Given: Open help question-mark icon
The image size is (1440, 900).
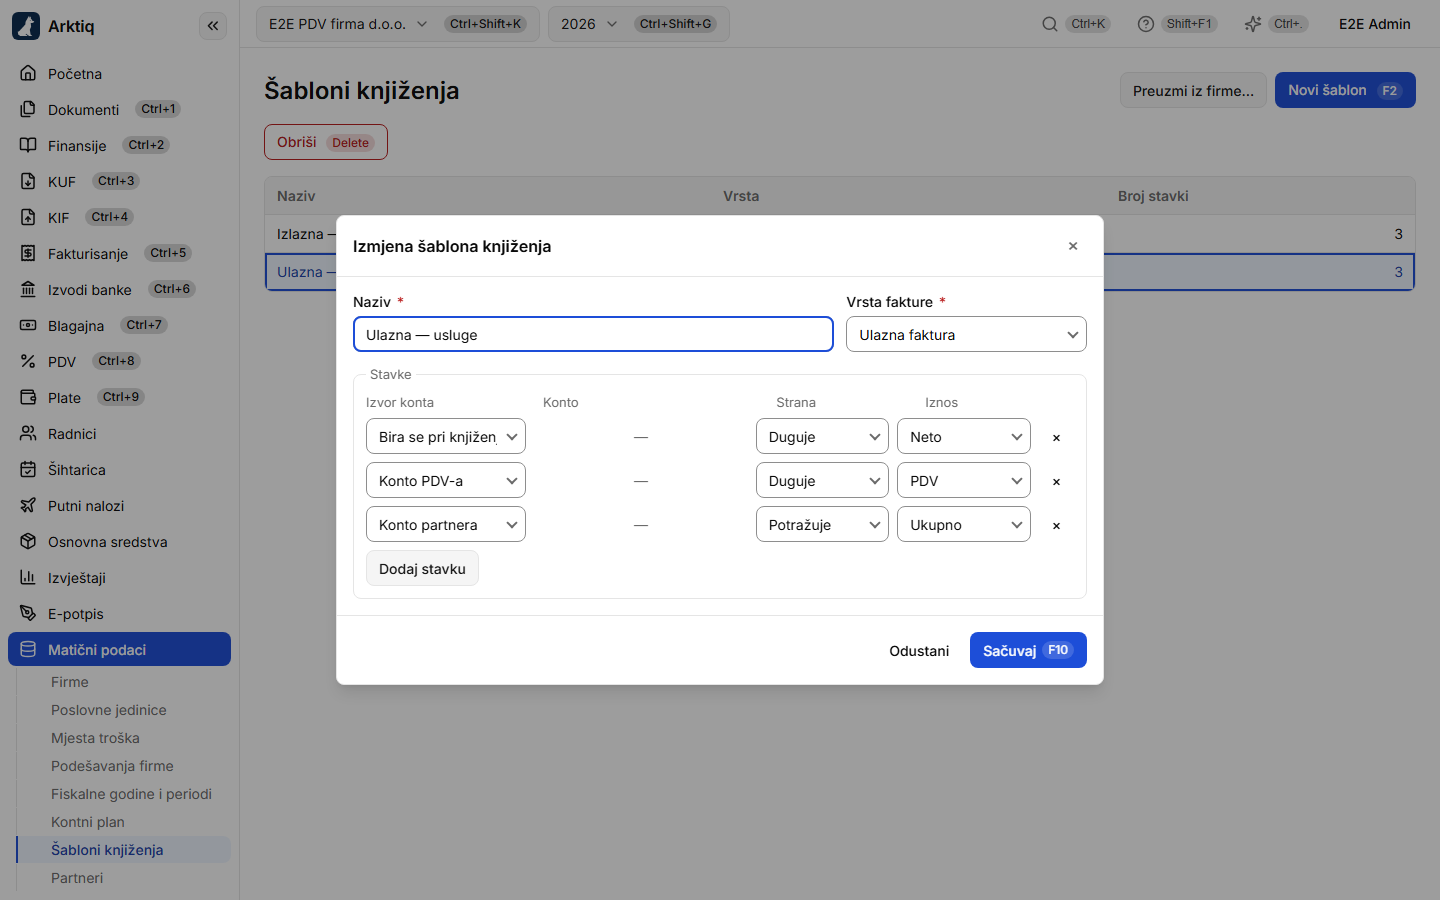Looking at the screenshot, I should (1146, 24).
